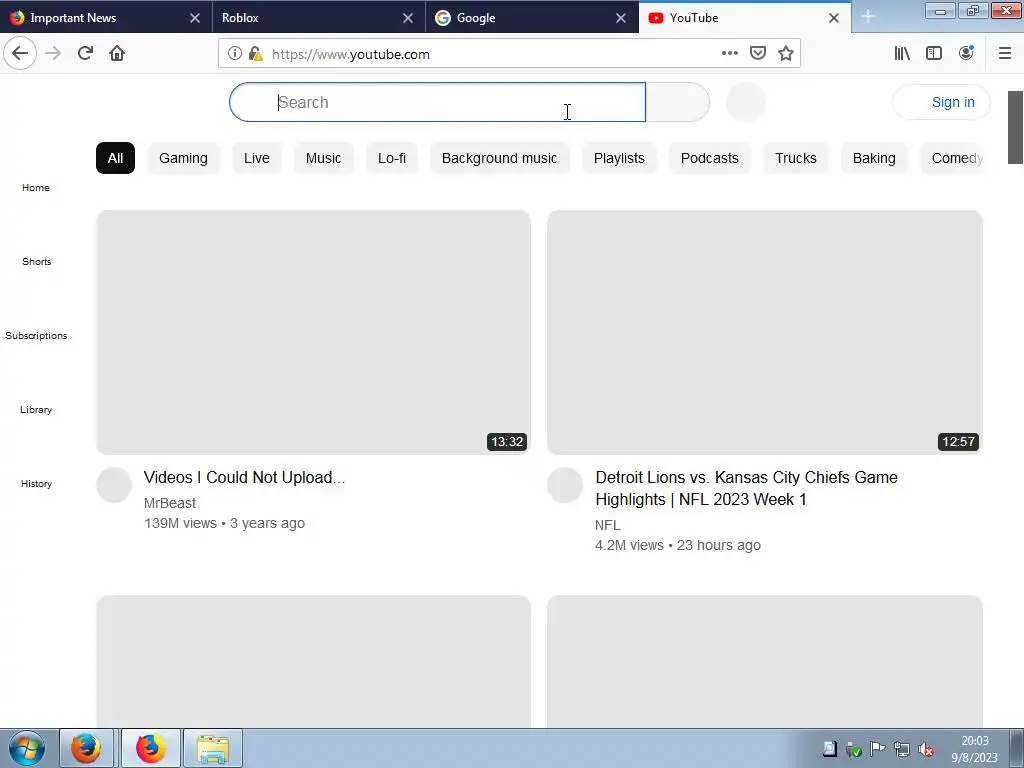The width and height of the screenshot is (1024, 768).
Task: Click the page vertical scrollbar thumb
Action: pos(1016,127)
